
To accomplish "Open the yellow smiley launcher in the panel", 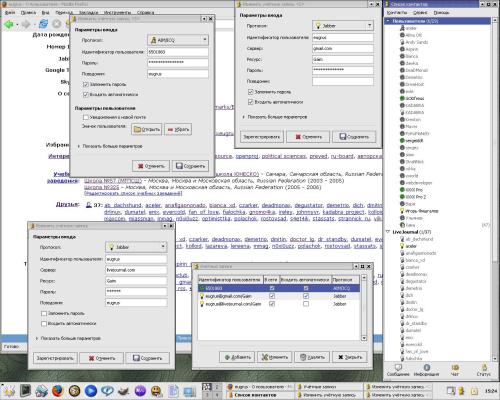I will coord(156,391).
